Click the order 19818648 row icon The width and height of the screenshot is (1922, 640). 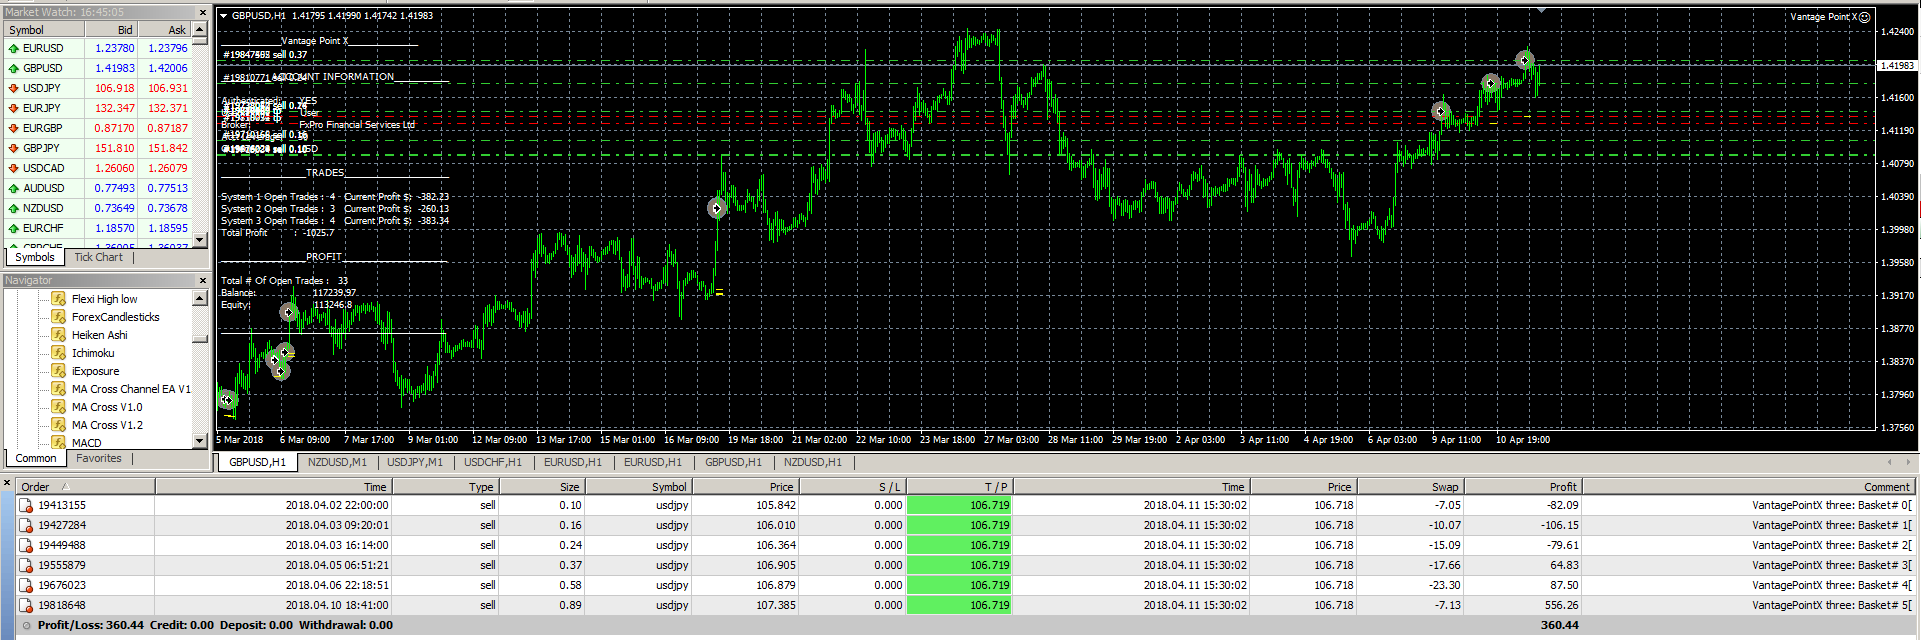26,605
